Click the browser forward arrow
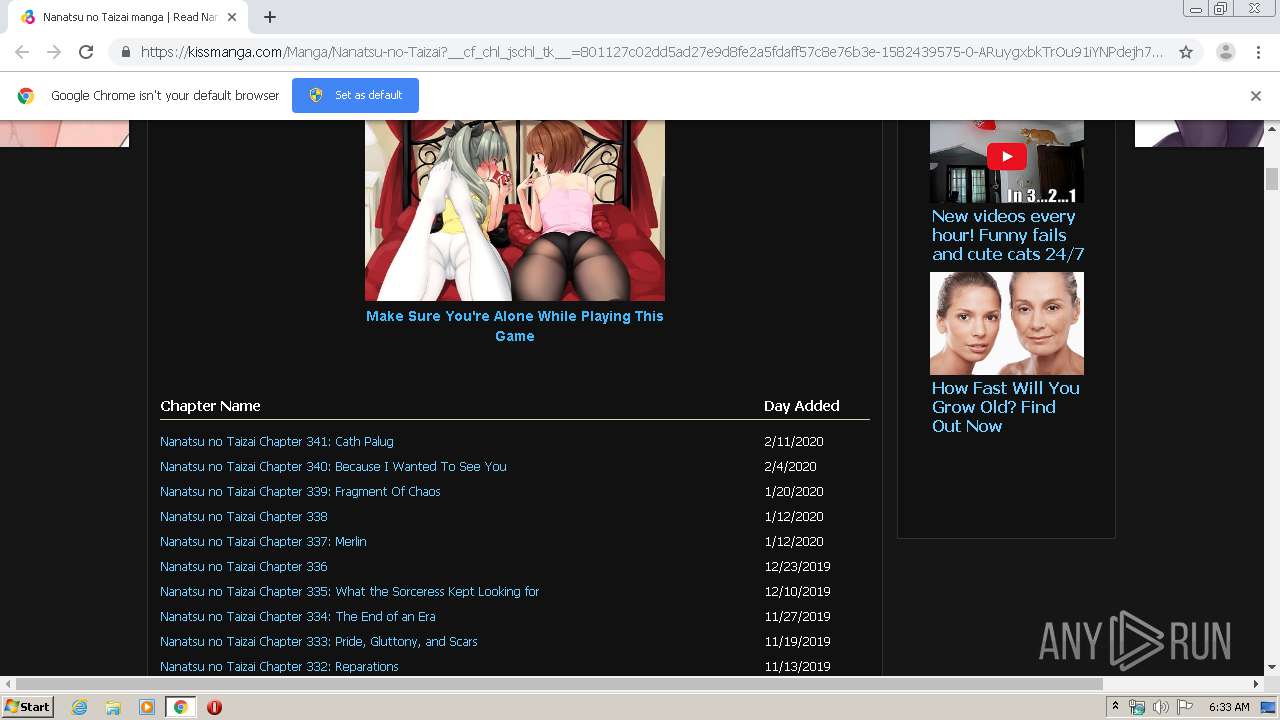The image size is (1280, 720). [x=54, y=52]
